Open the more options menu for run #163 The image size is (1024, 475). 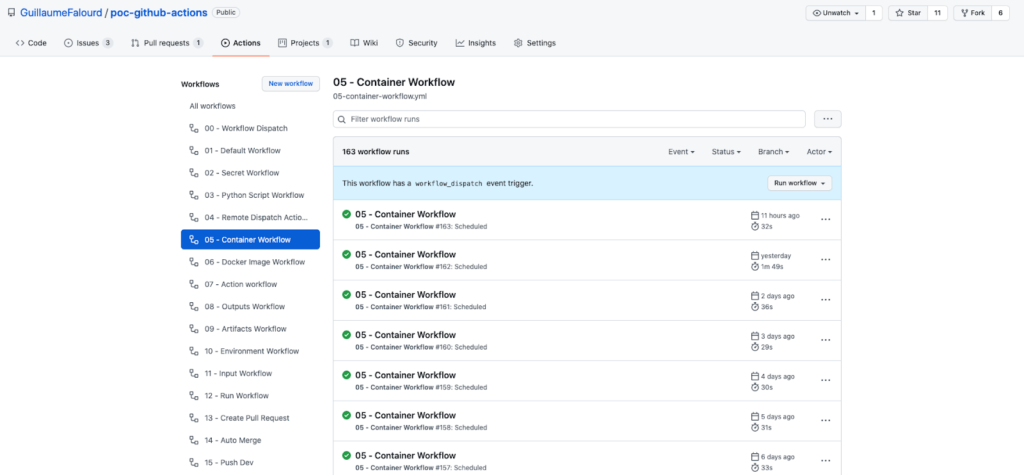coord(825,220)
